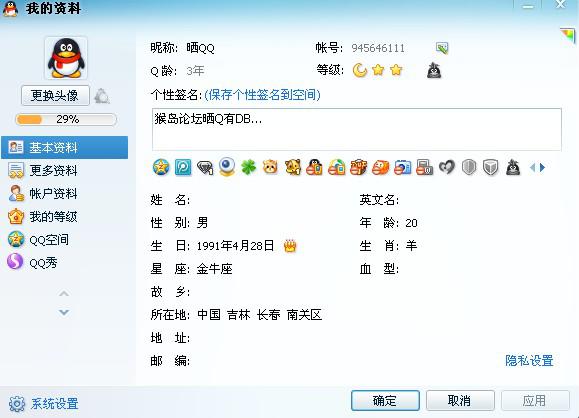Click the bell icon beside 更换头像
Screen dimensions: 579x418
click(102, 96)
